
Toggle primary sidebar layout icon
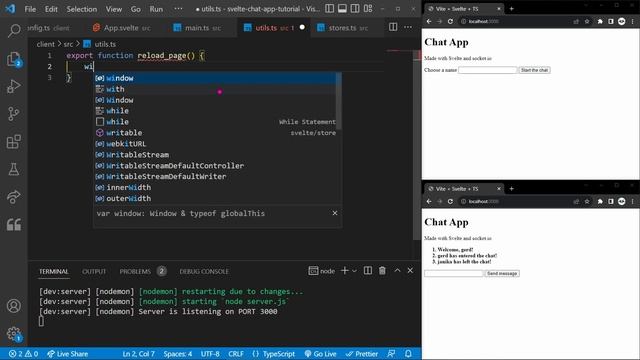[x=329, y=9]
